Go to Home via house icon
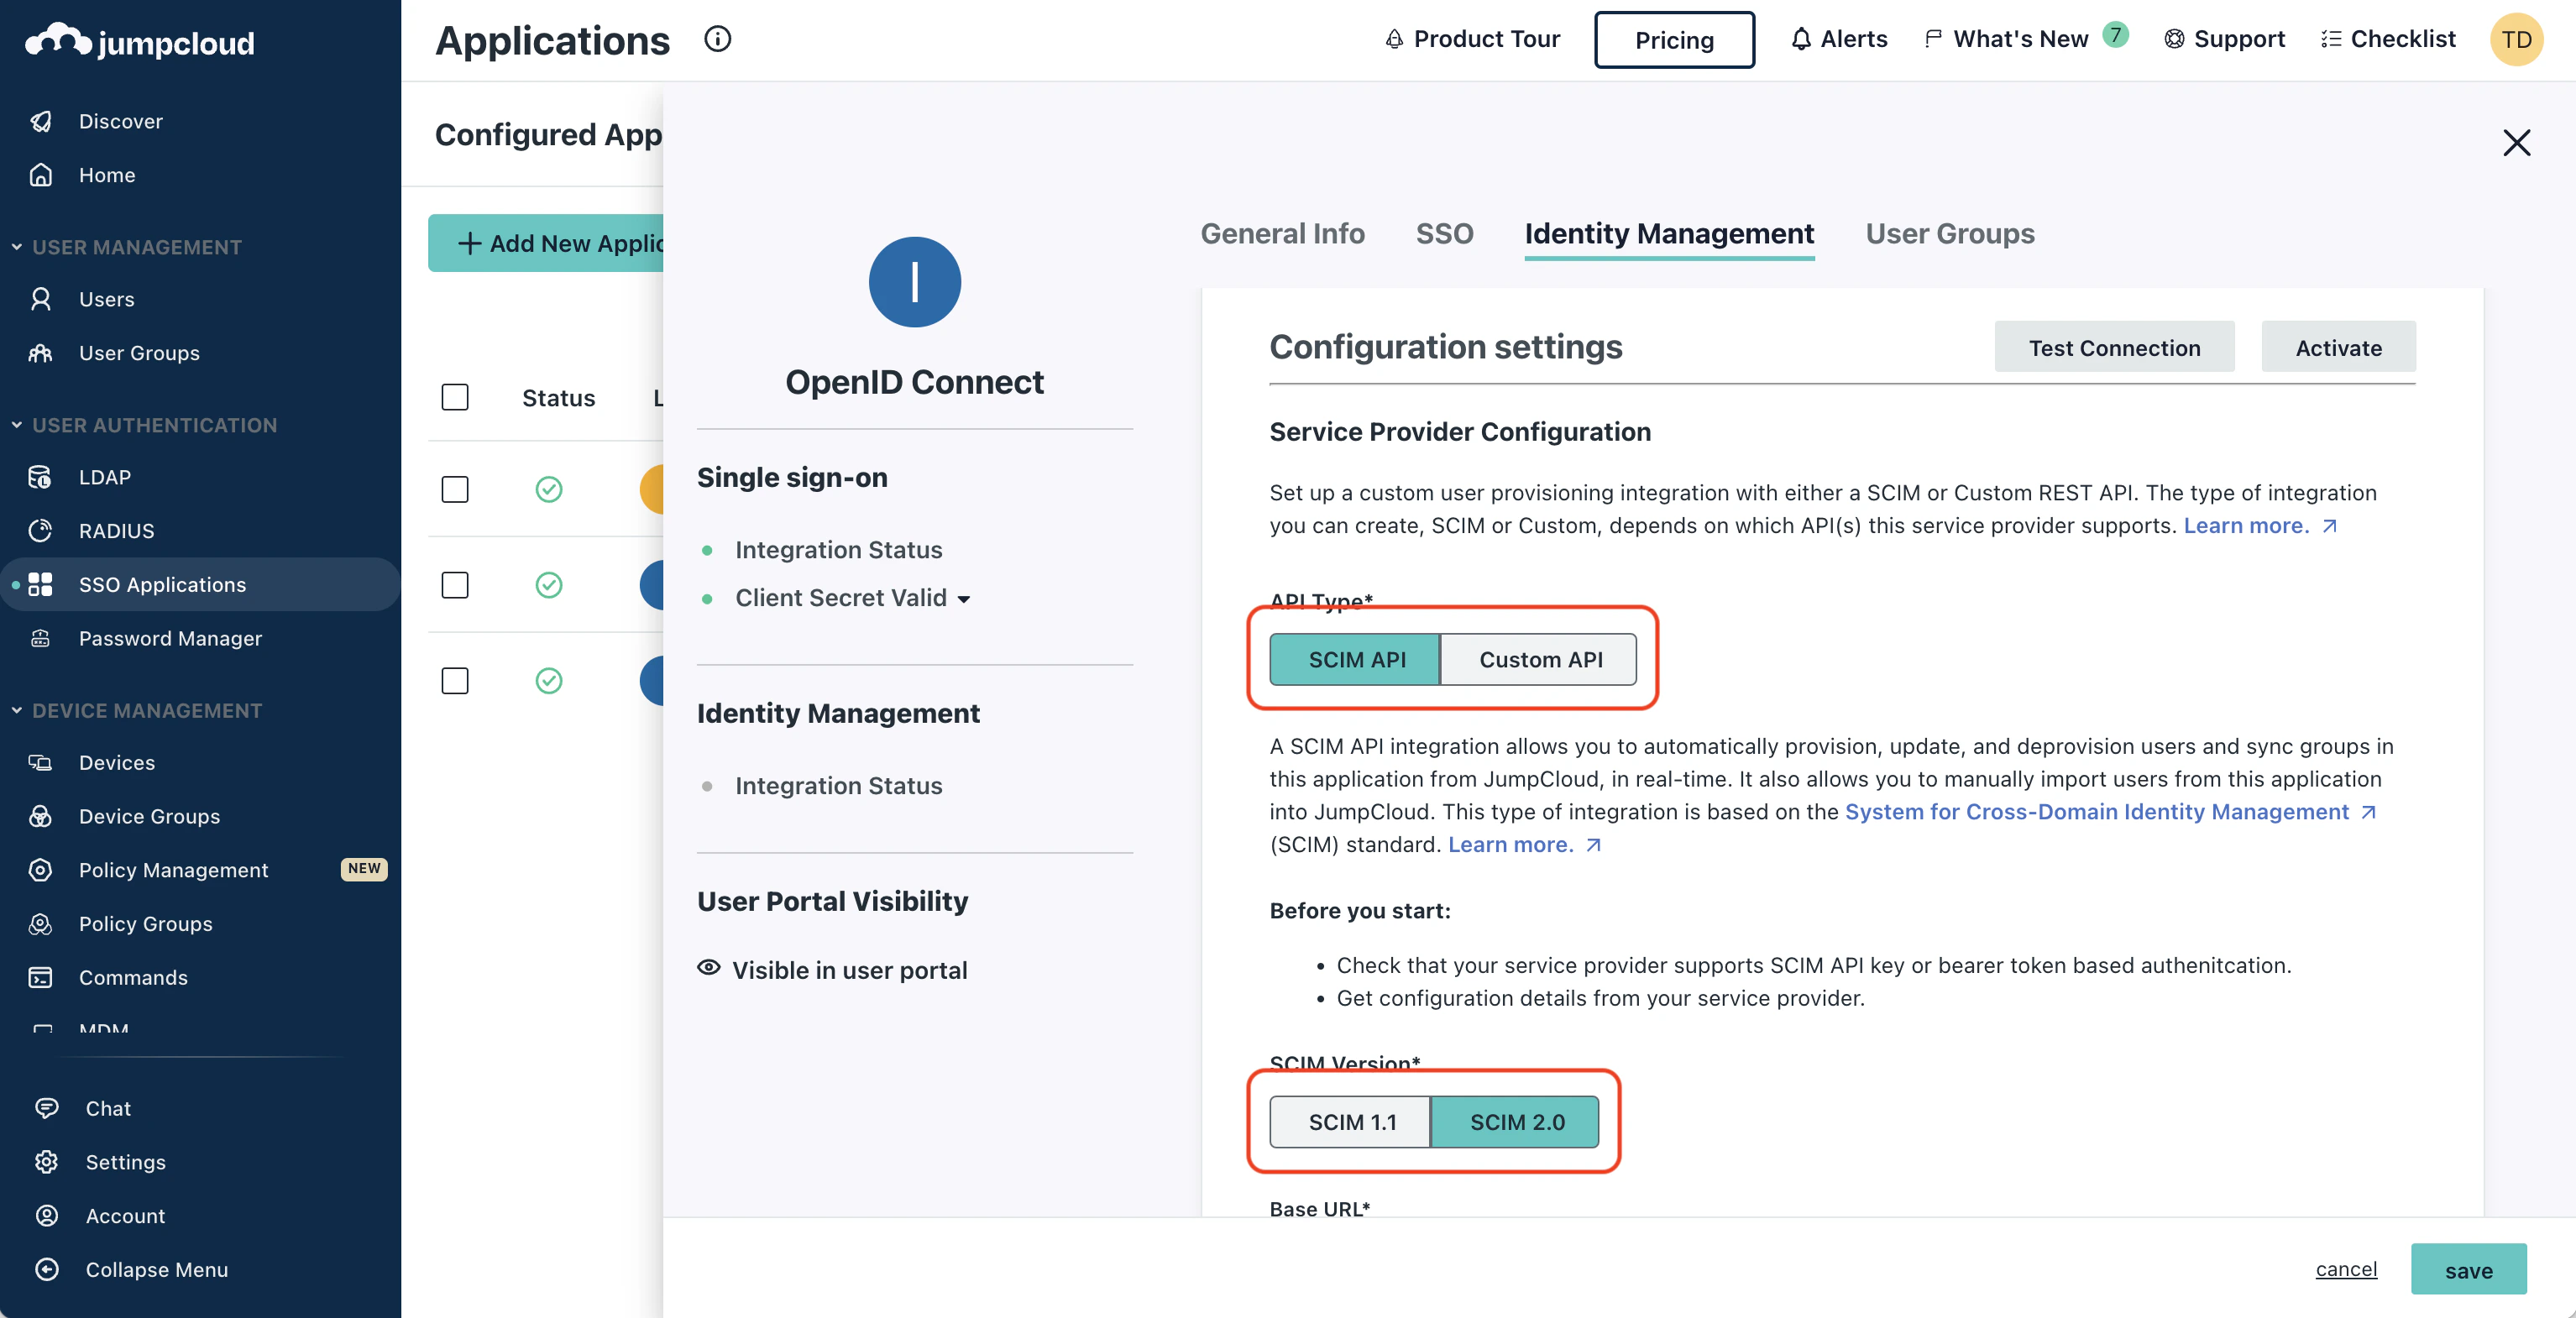Screen dimensions: 2576x1318 pos(41,175)
